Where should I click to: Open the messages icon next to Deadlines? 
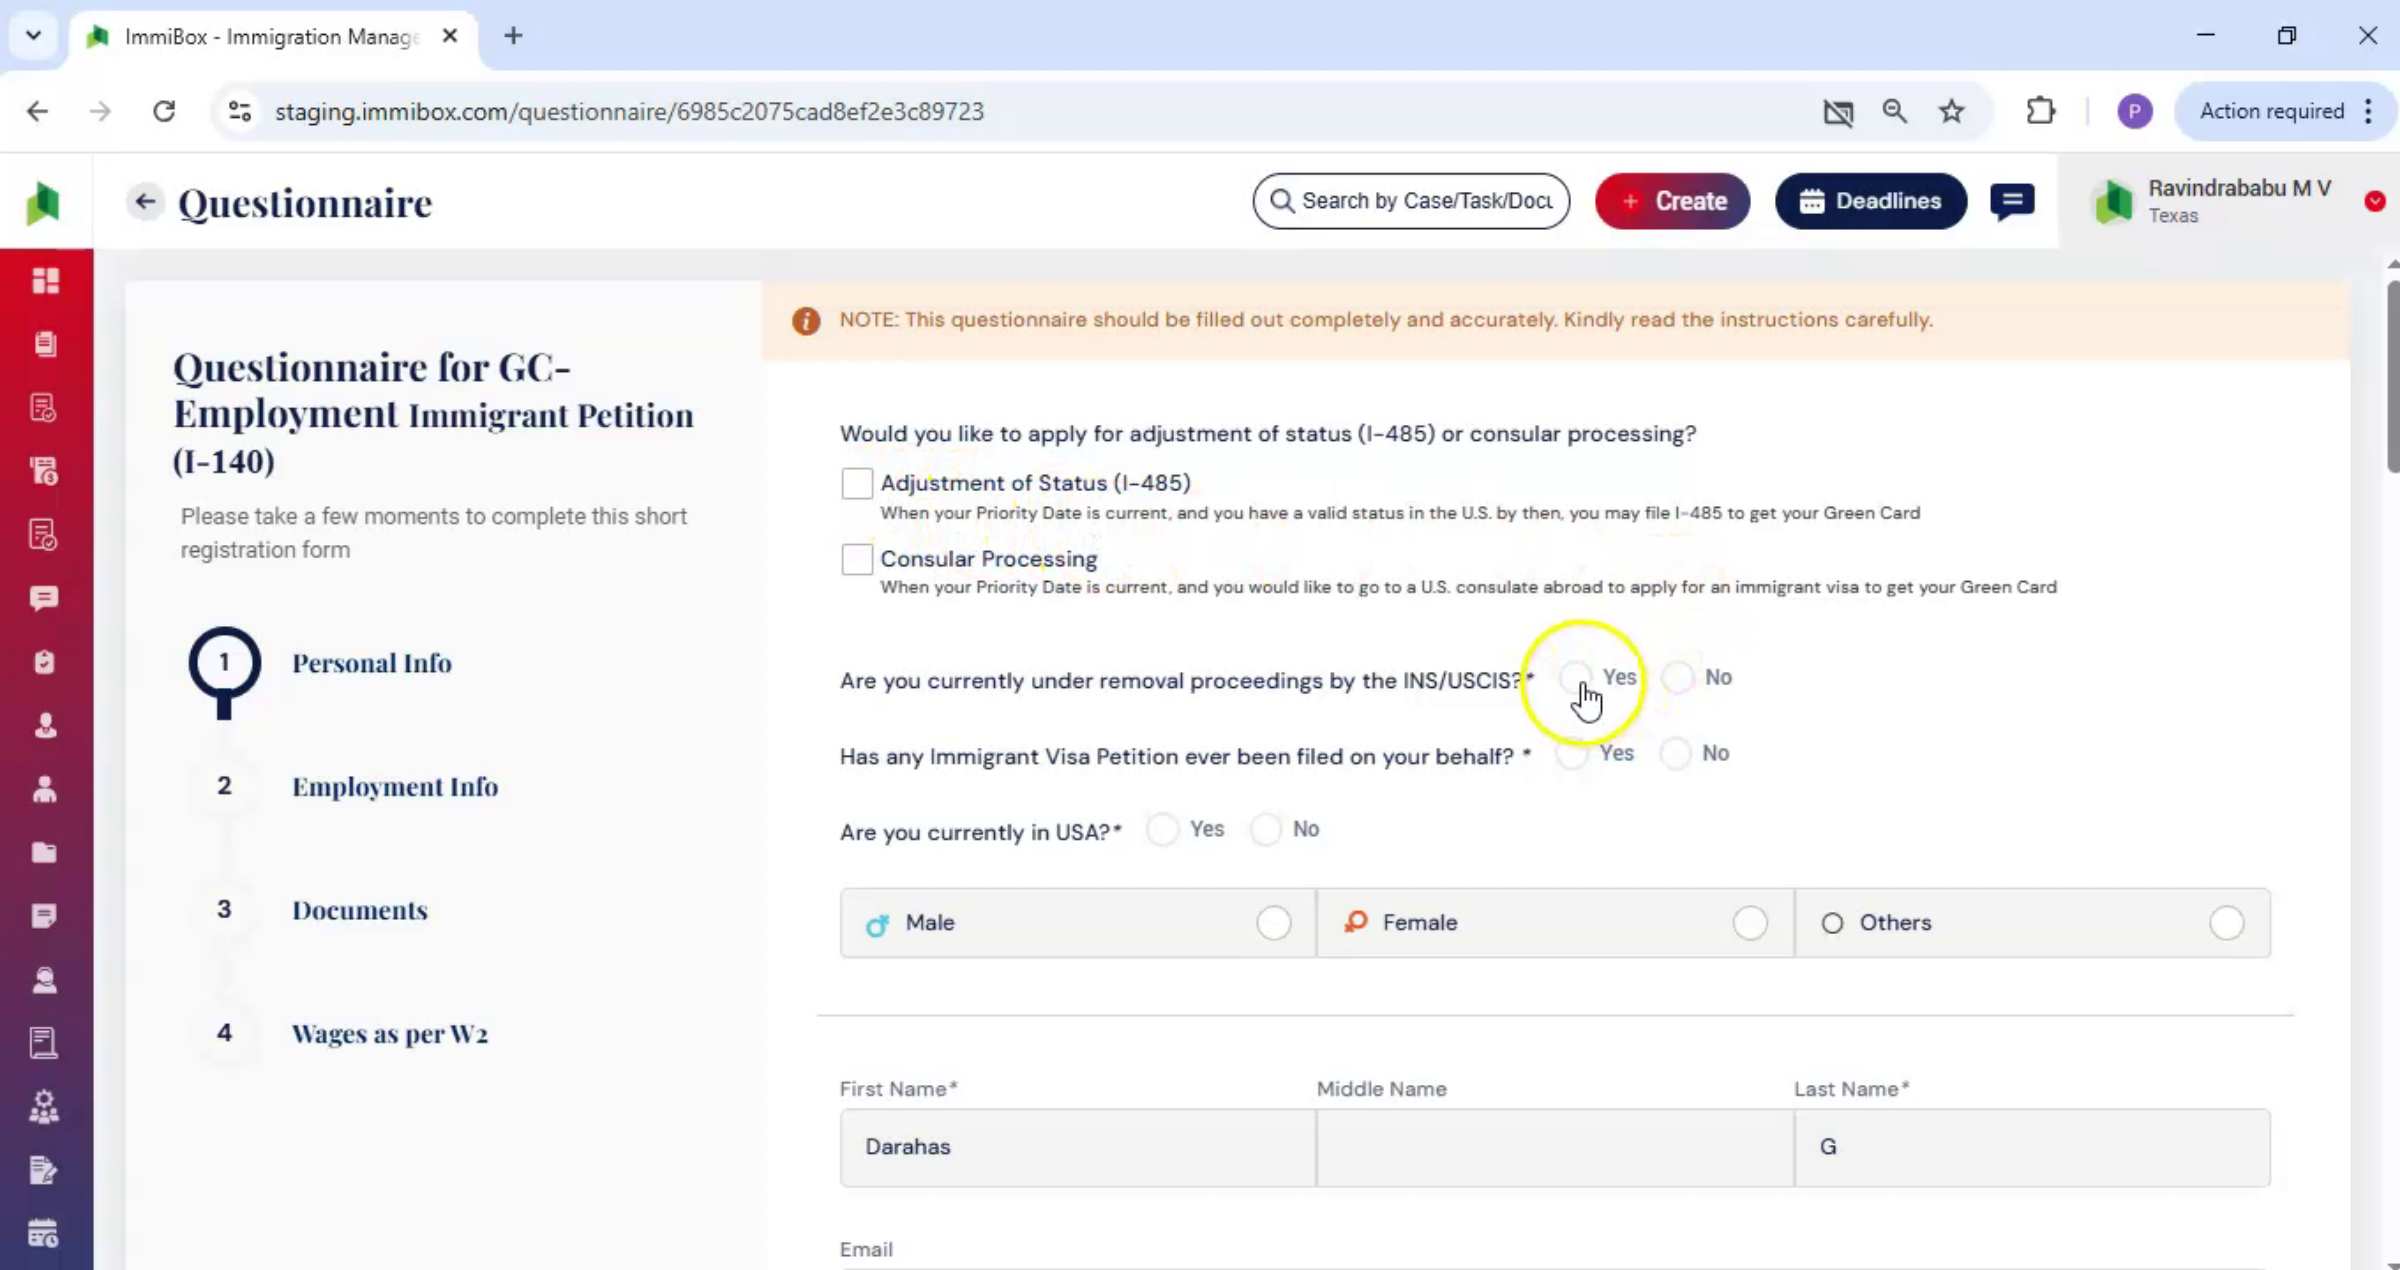pyautogui.click(x=2012, y=201)
